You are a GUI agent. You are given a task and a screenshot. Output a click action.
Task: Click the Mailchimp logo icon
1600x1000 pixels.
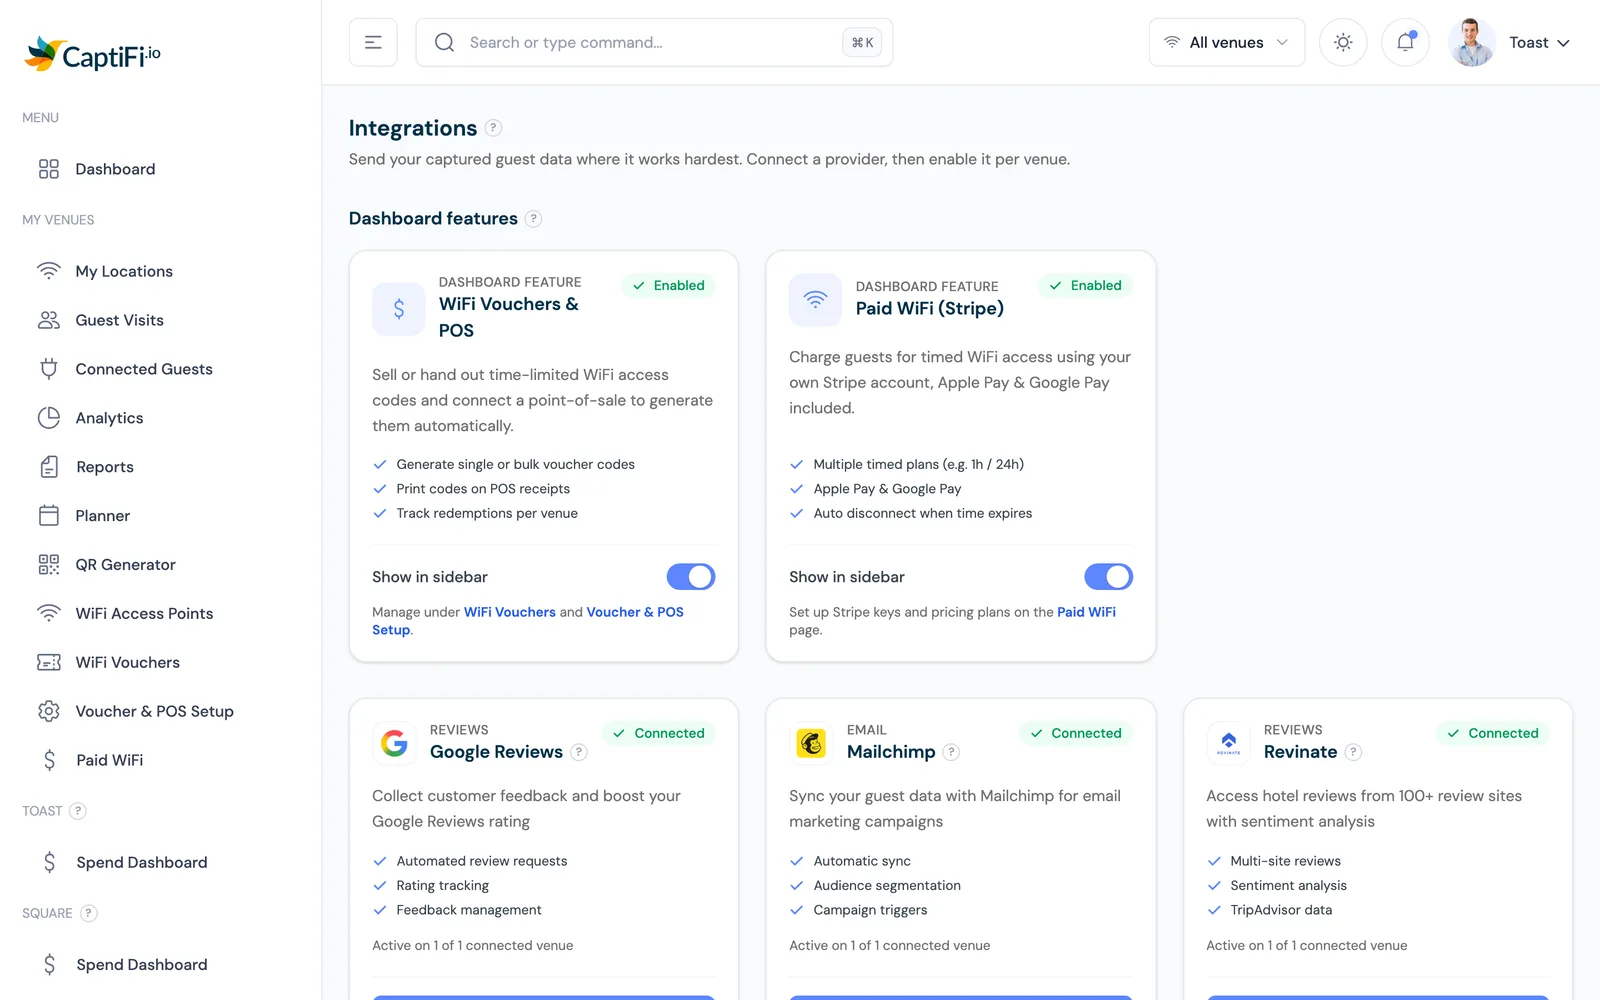point(811,743)
